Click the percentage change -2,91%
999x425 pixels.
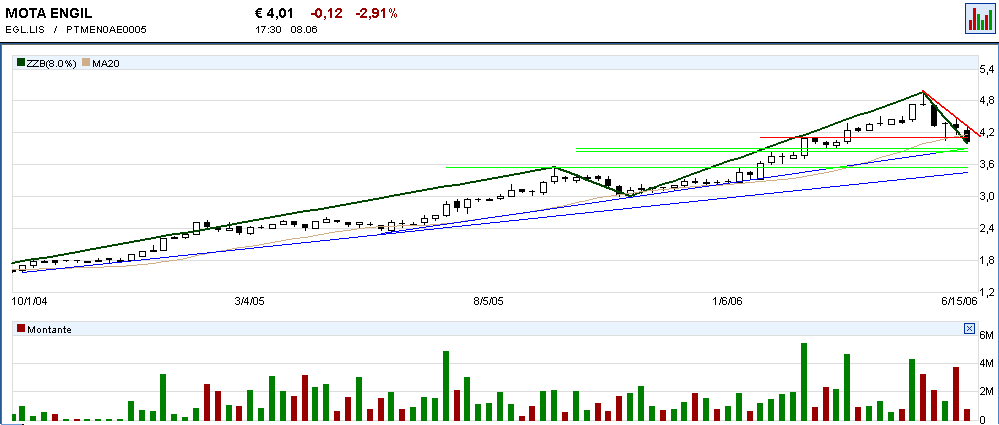coord(377,13)
